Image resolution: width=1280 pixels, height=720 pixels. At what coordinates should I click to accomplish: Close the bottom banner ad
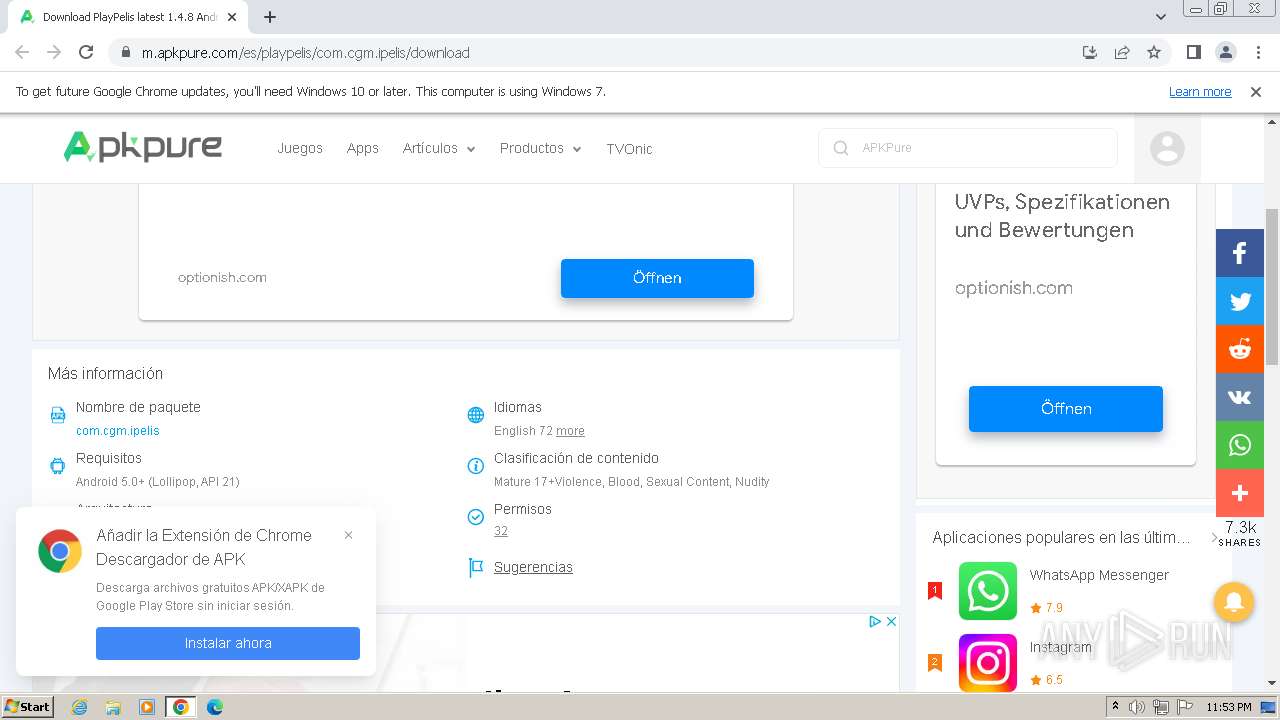click(891, 621)
